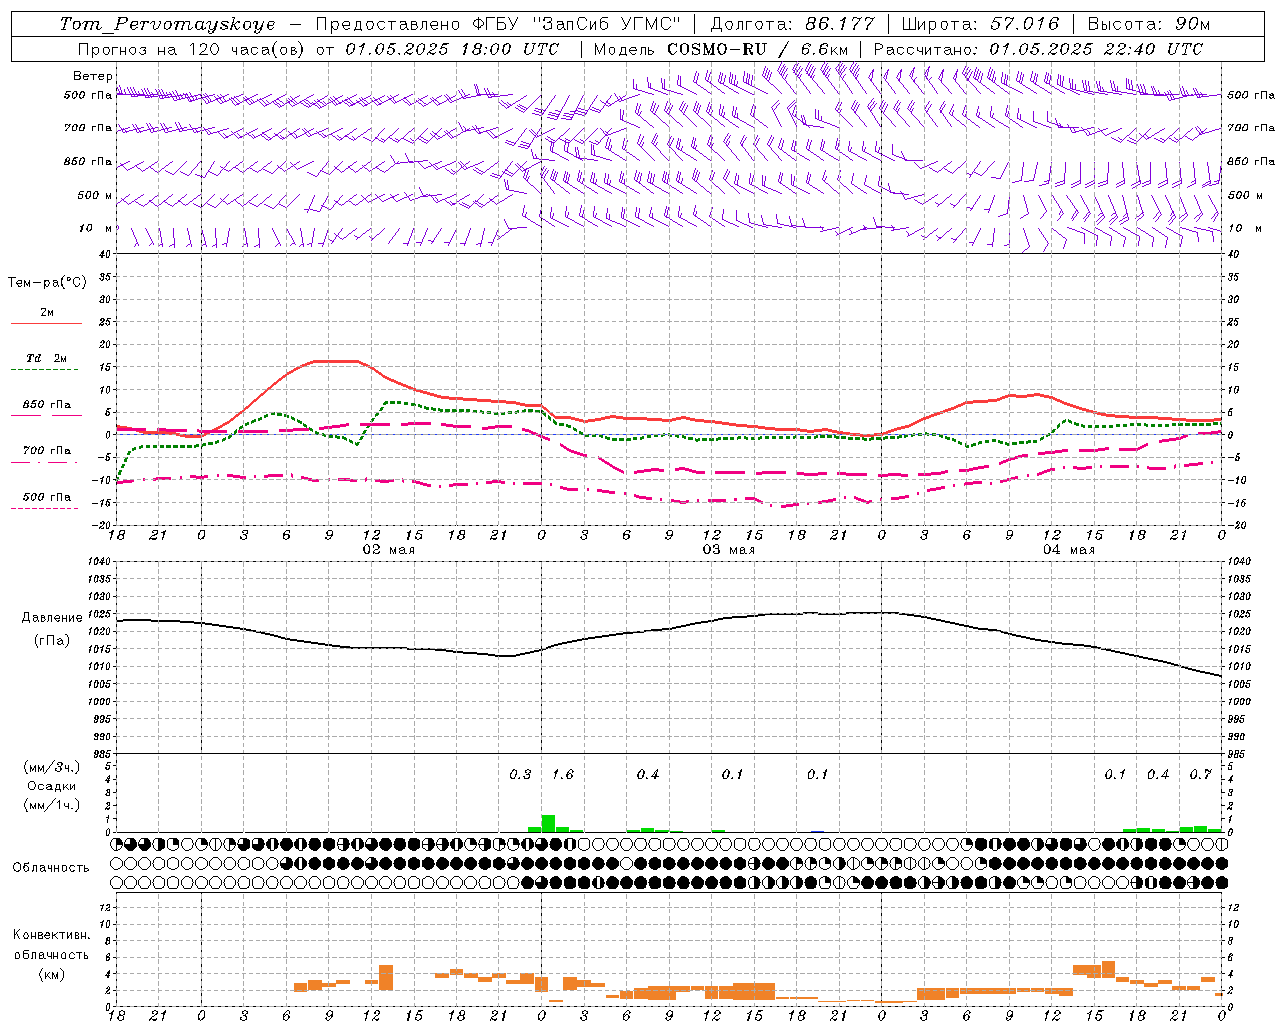This screenshot has width=1280, height=1024.
Task: Click the '(гПа)' unit under Давление
Action: (x=52, y=641)
